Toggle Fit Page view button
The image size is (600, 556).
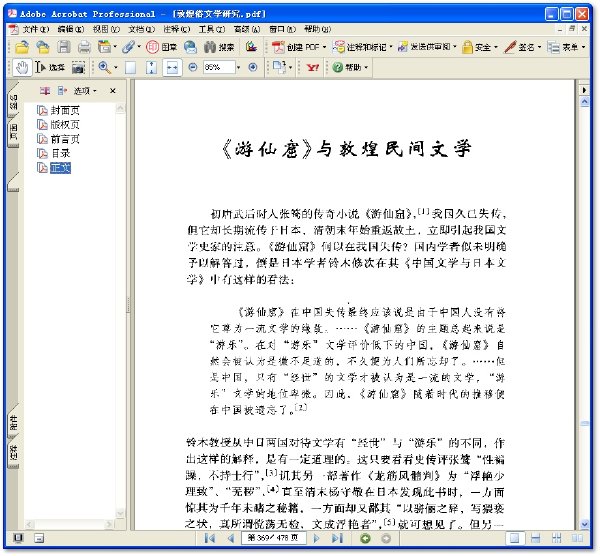152,68
